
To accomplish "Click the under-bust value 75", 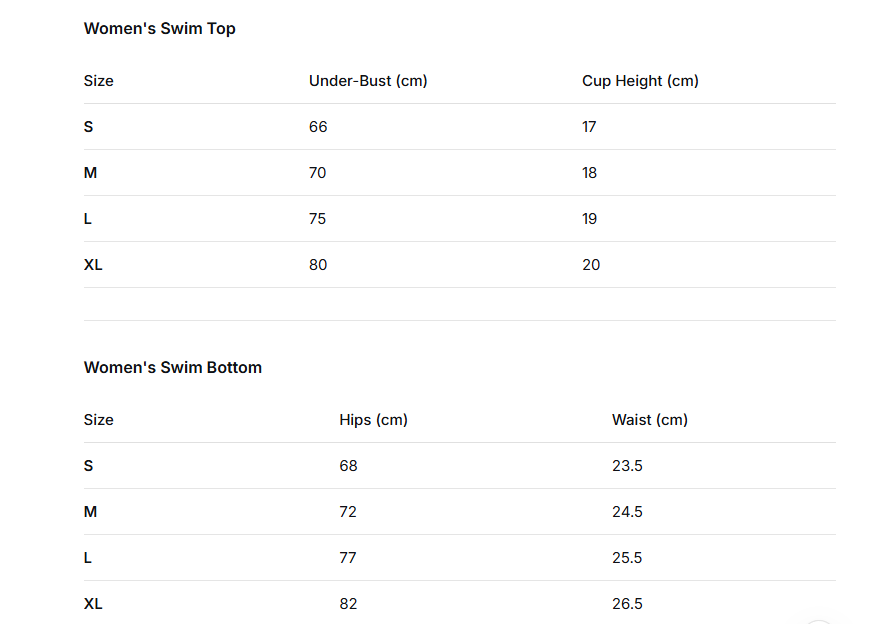I will [x=318, y=219].
